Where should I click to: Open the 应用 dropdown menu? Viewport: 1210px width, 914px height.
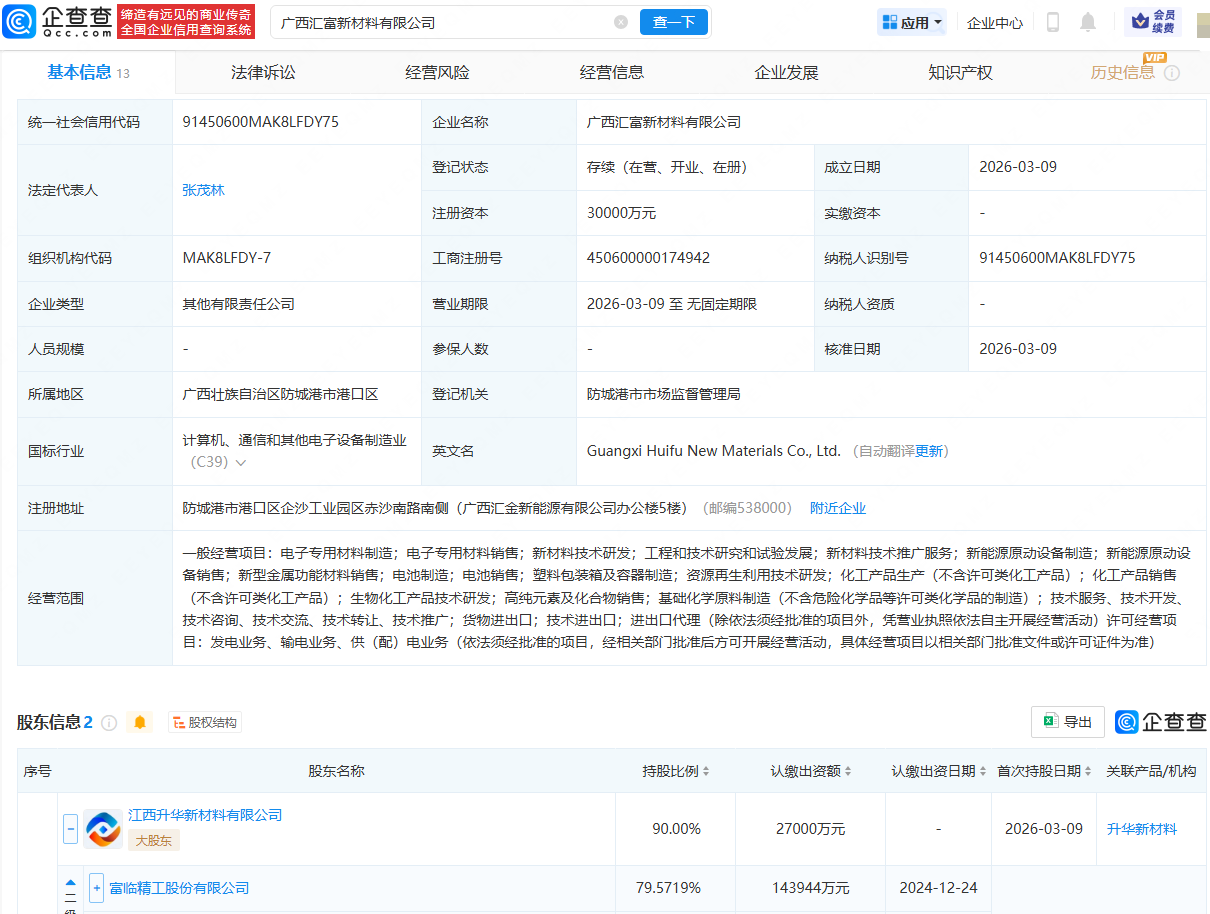911,21
